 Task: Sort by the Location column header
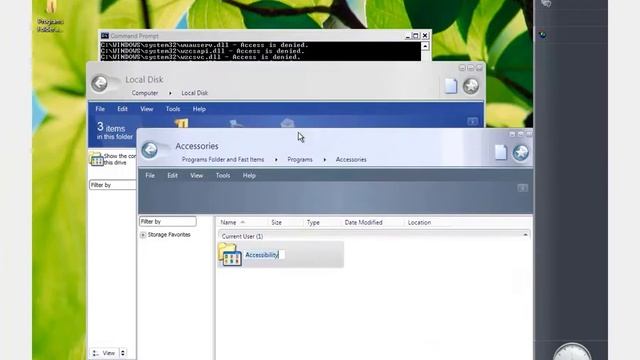(x=419, y=222)
